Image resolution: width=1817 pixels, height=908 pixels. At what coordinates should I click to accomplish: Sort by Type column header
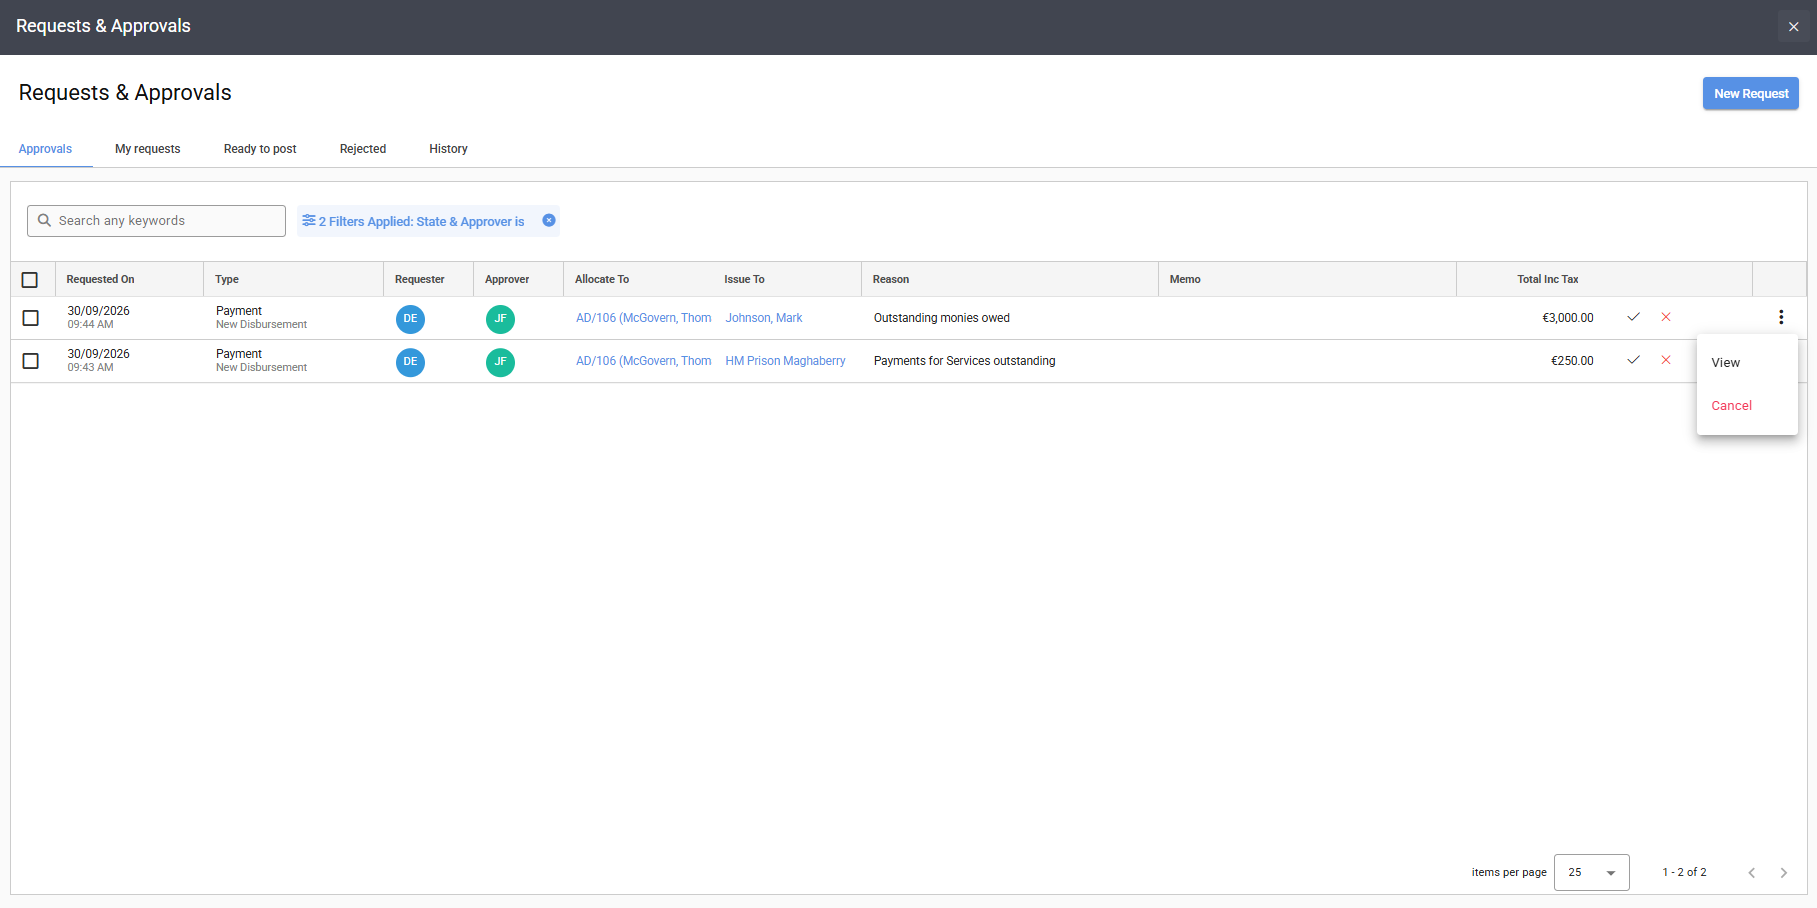point(227,279)
